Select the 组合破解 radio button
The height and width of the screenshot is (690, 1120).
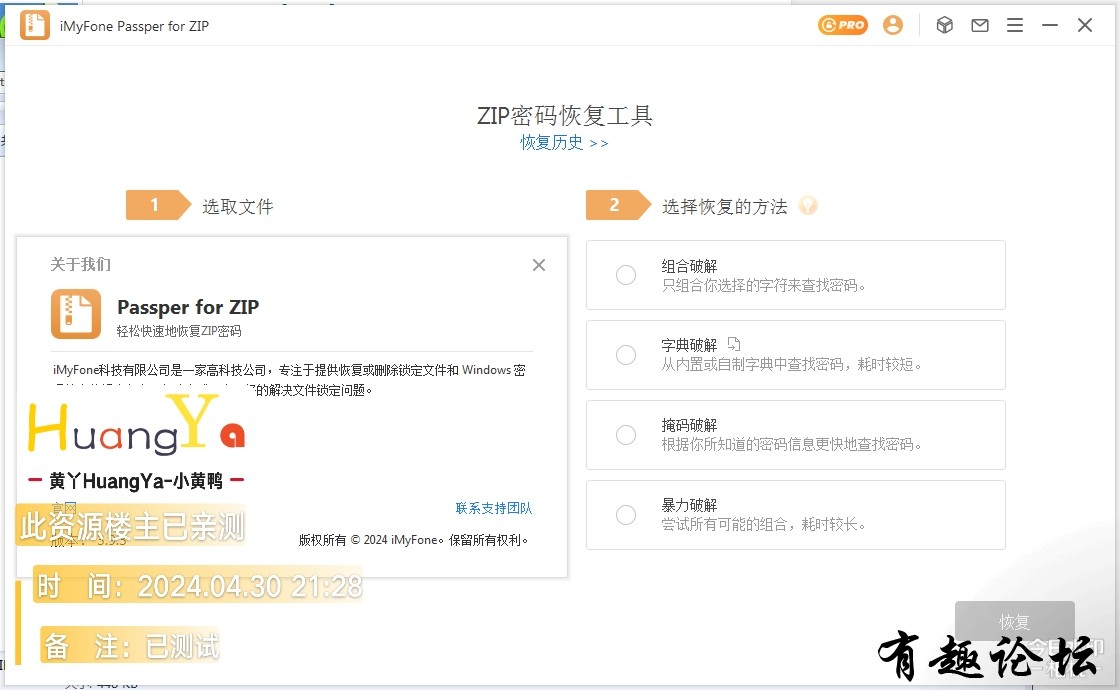pos(626,275)
